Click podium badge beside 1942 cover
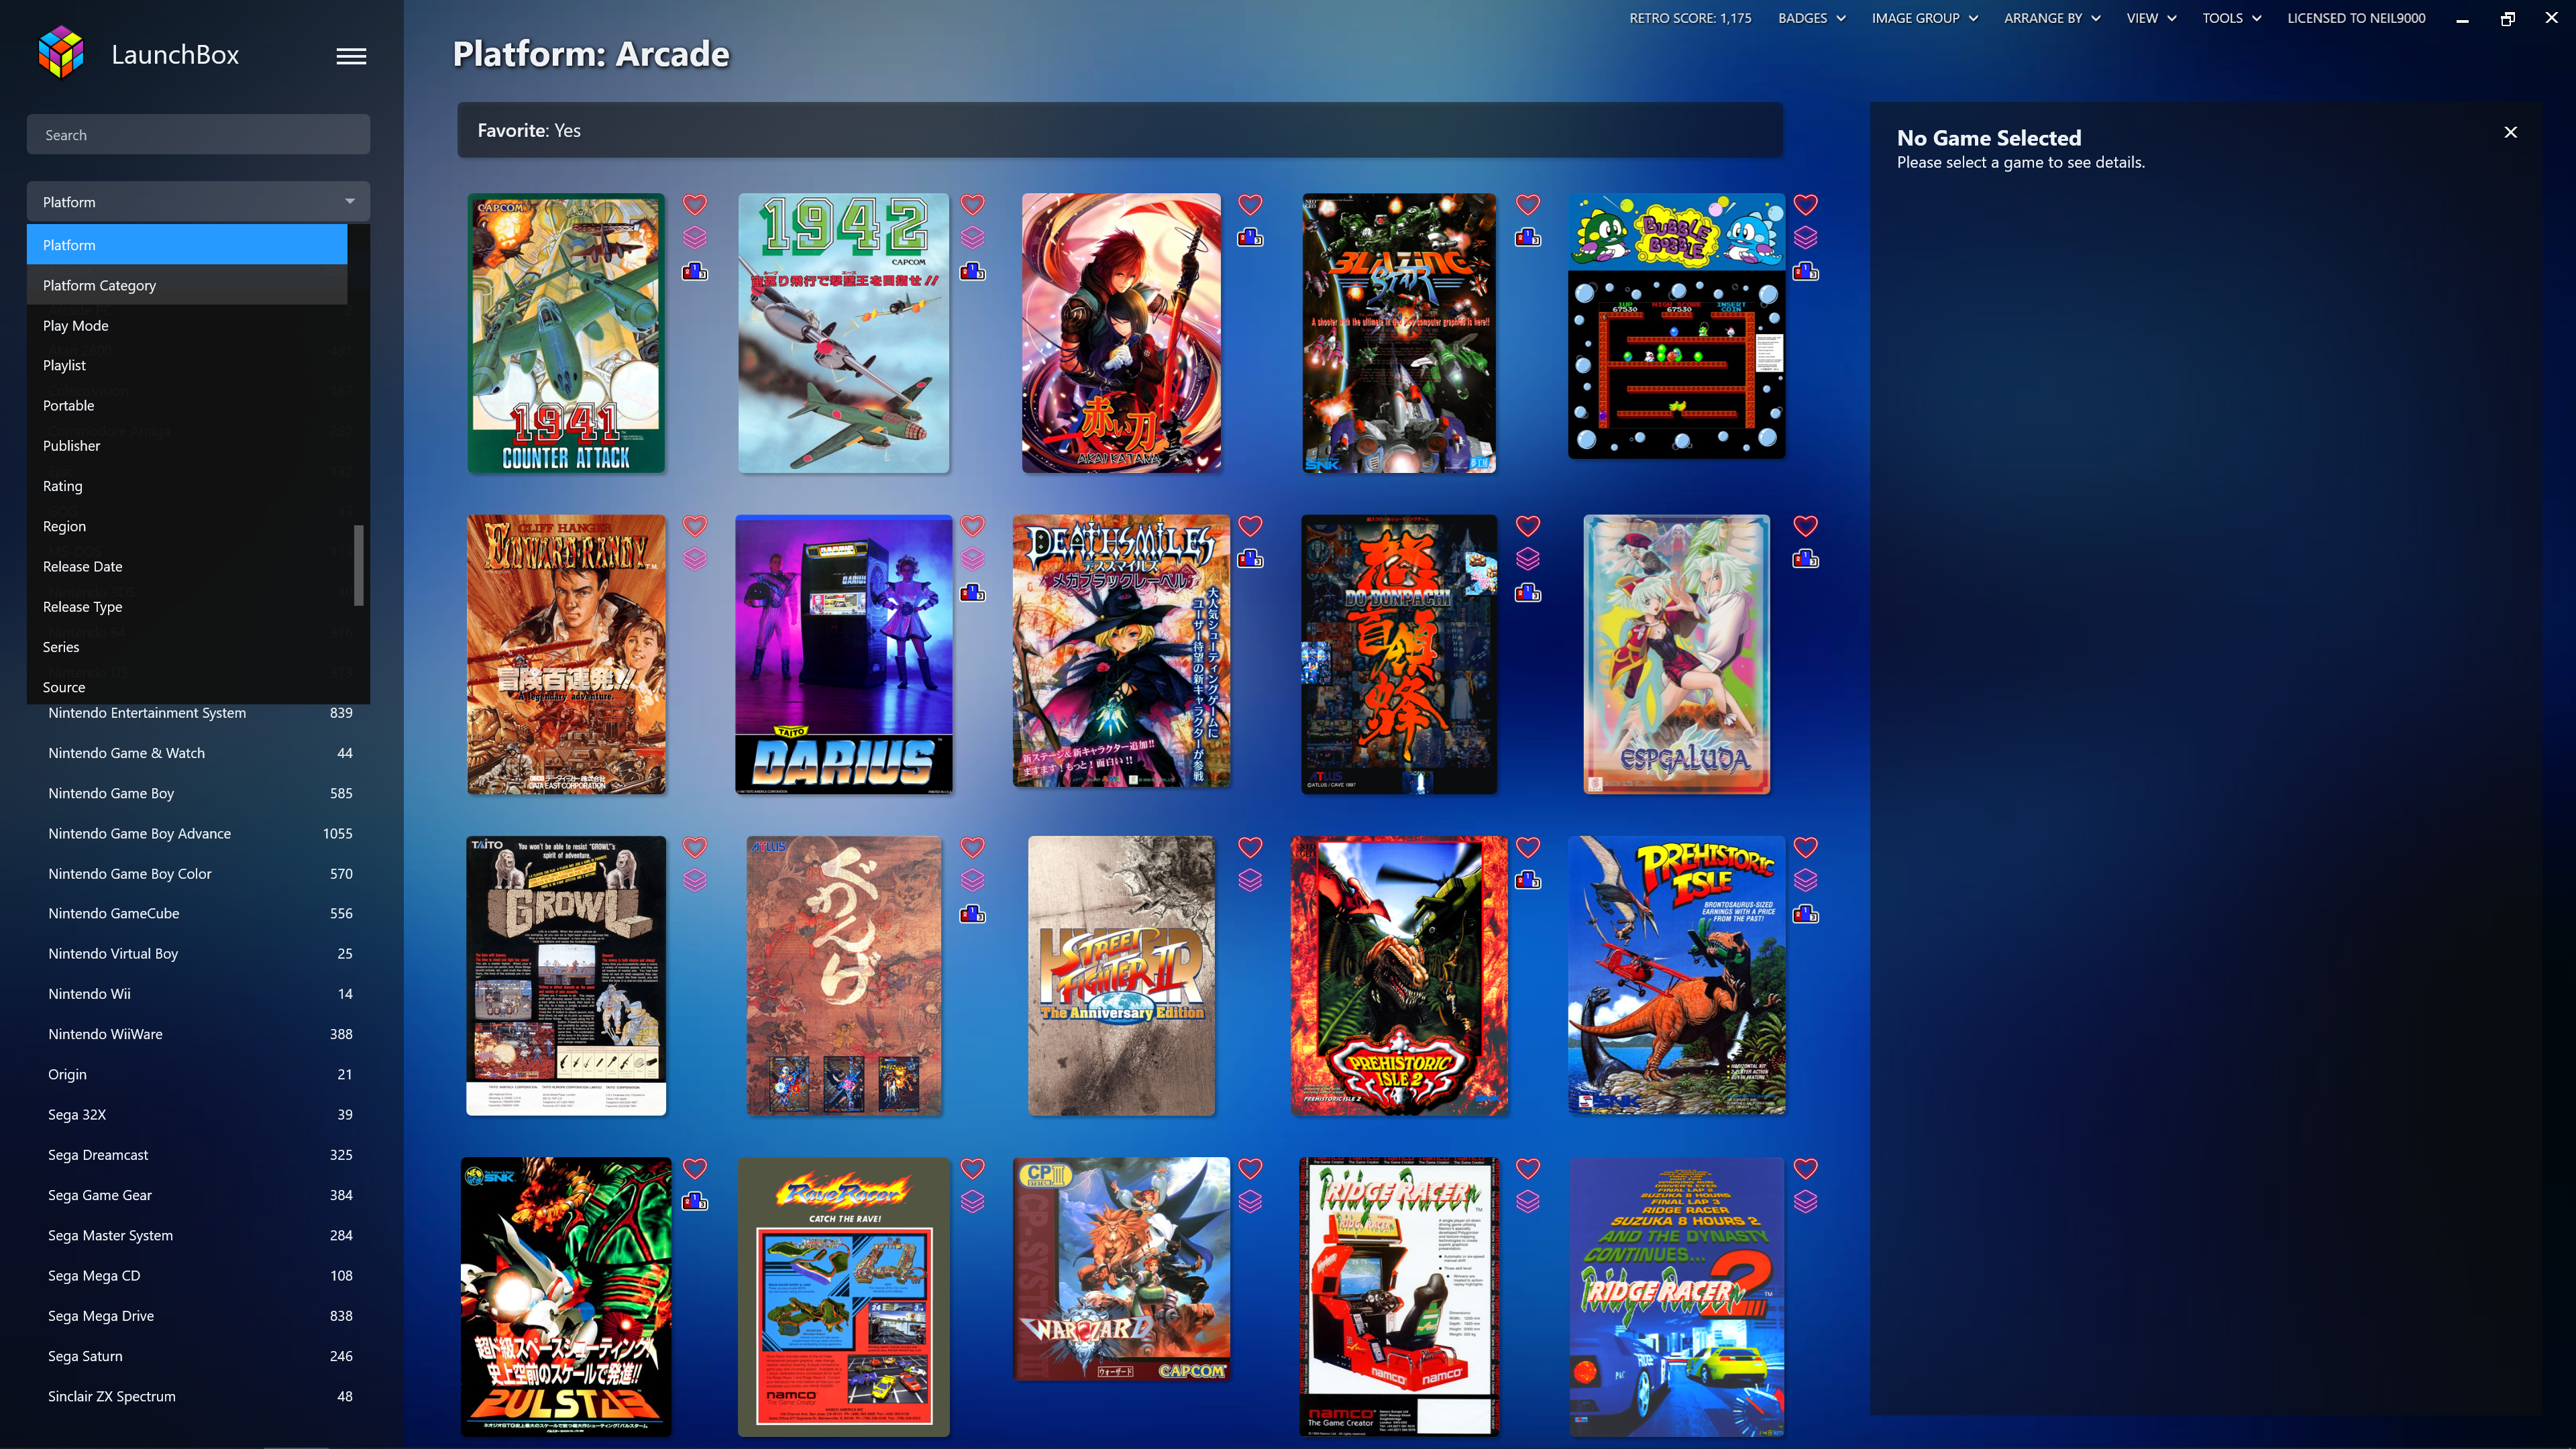Screen dimensions: 2576x1449 coord(973,272)
